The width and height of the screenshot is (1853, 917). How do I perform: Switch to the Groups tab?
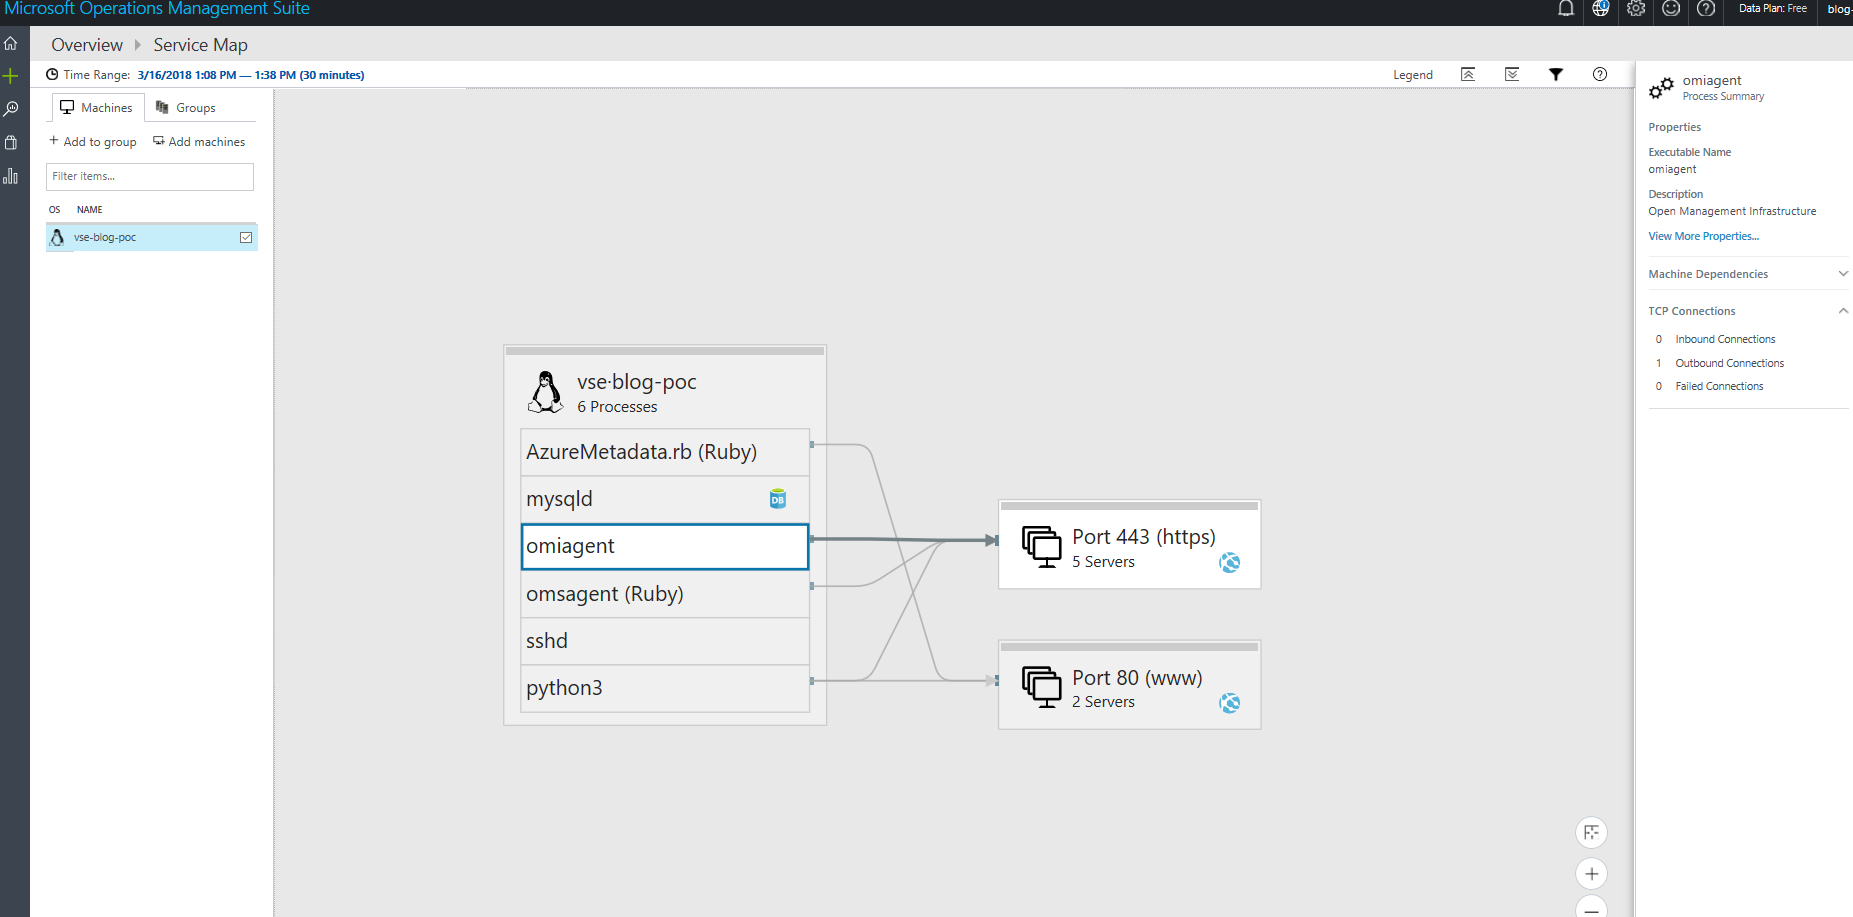186,107
